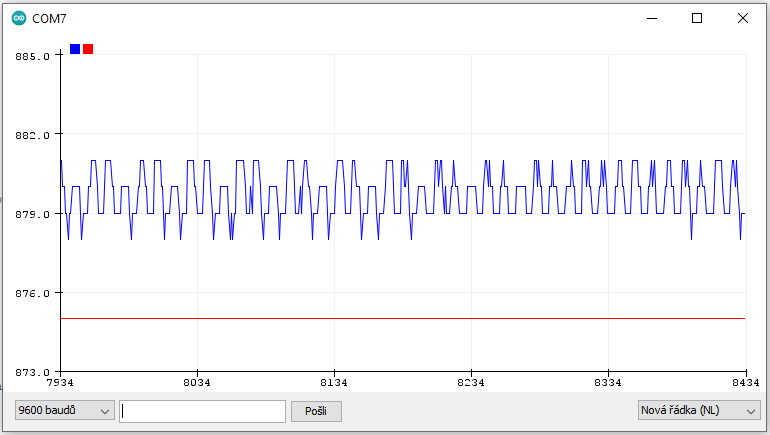Viewport: 770px width, 435px height.
Task: Click the 8134 x-axis tick label
Action: click(x=334, y=383)
